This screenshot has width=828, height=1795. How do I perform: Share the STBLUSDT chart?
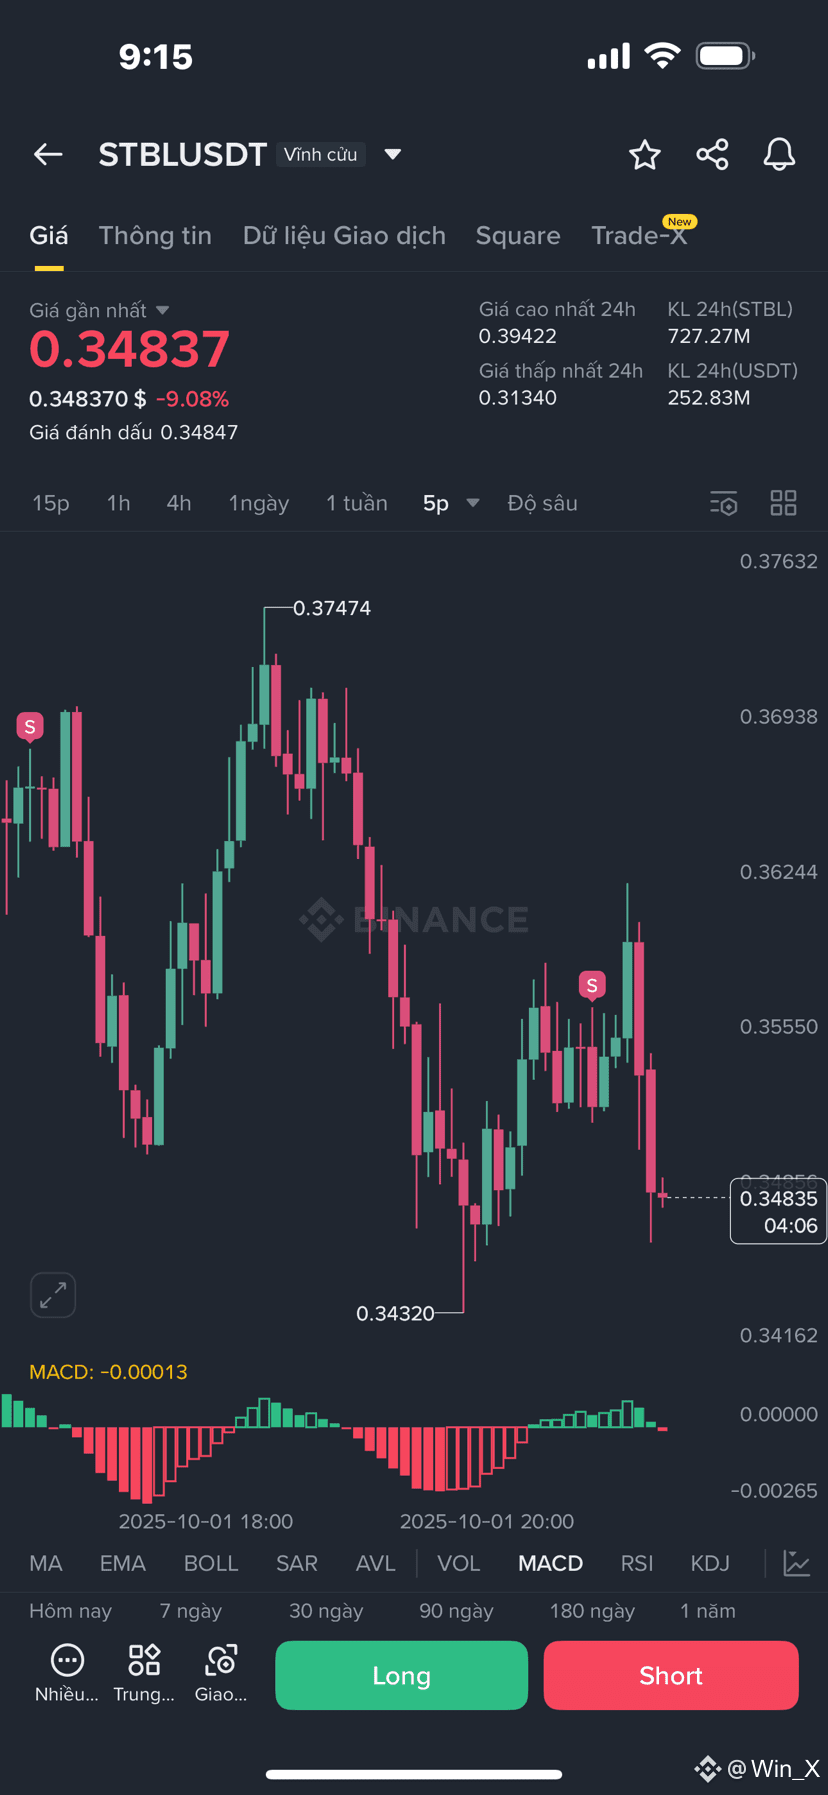point(712,154)
